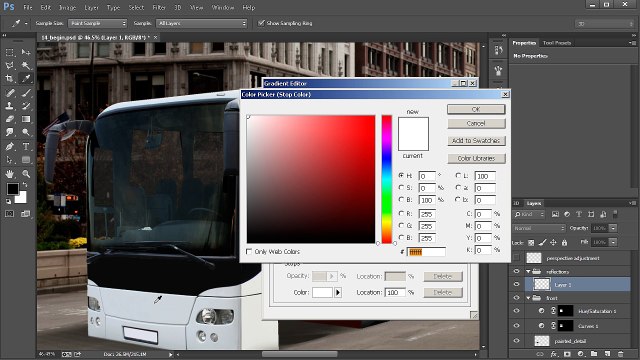Open the gradient stop Color arrow menu
The image size is (640, 360).
[x=338, y=293]
